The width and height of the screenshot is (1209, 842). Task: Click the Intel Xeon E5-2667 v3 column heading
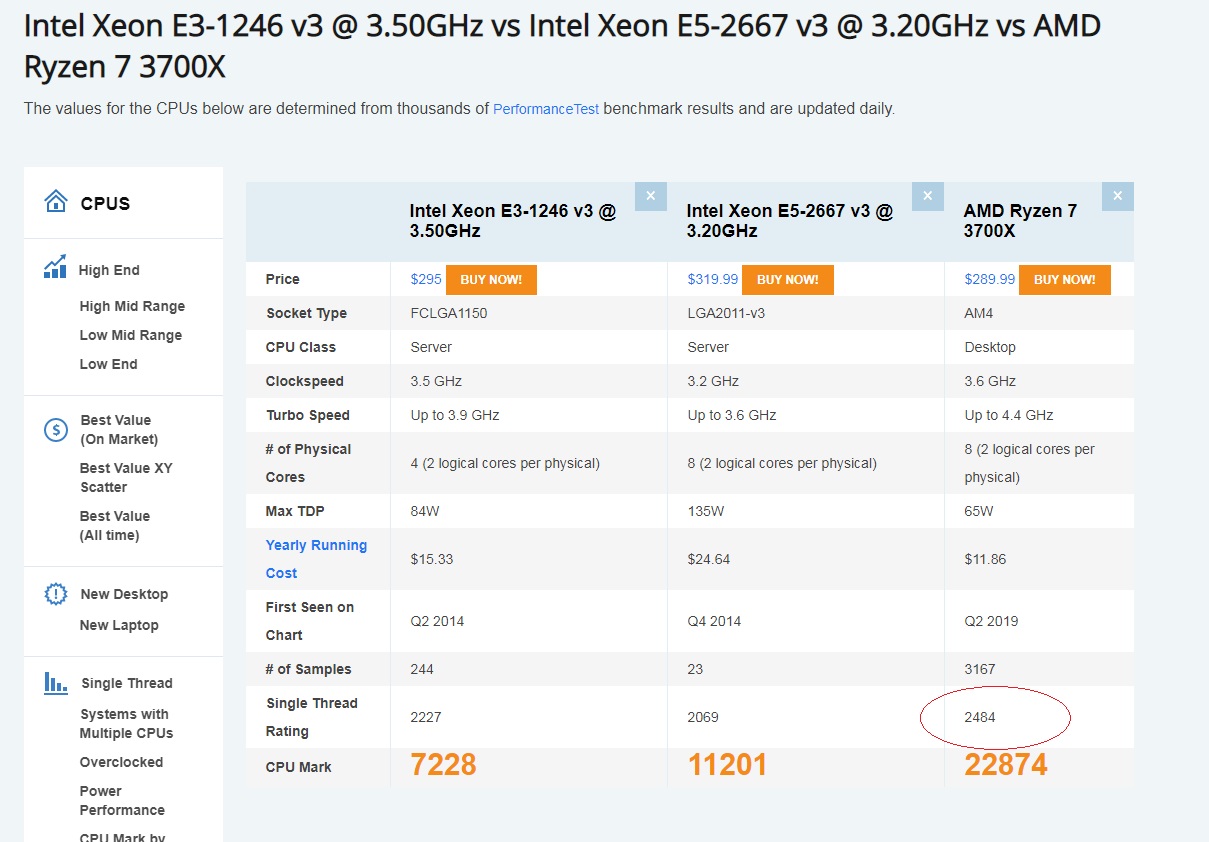pos(790,221)
